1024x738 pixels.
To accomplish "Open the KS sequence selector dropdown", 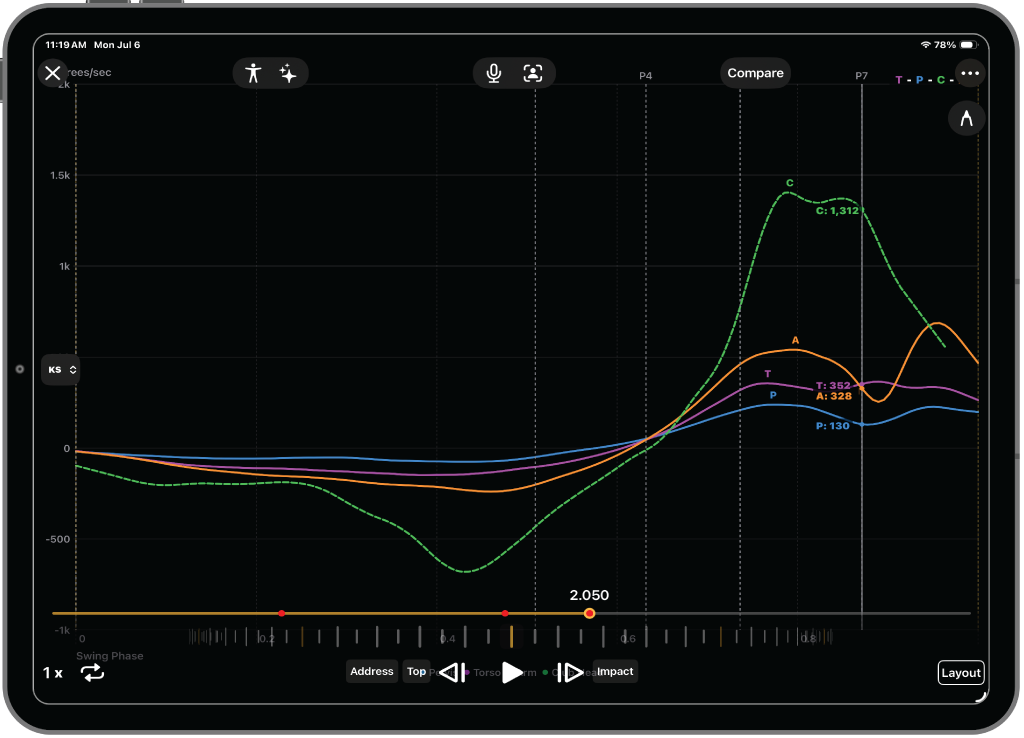I will (x=61, y=370).
